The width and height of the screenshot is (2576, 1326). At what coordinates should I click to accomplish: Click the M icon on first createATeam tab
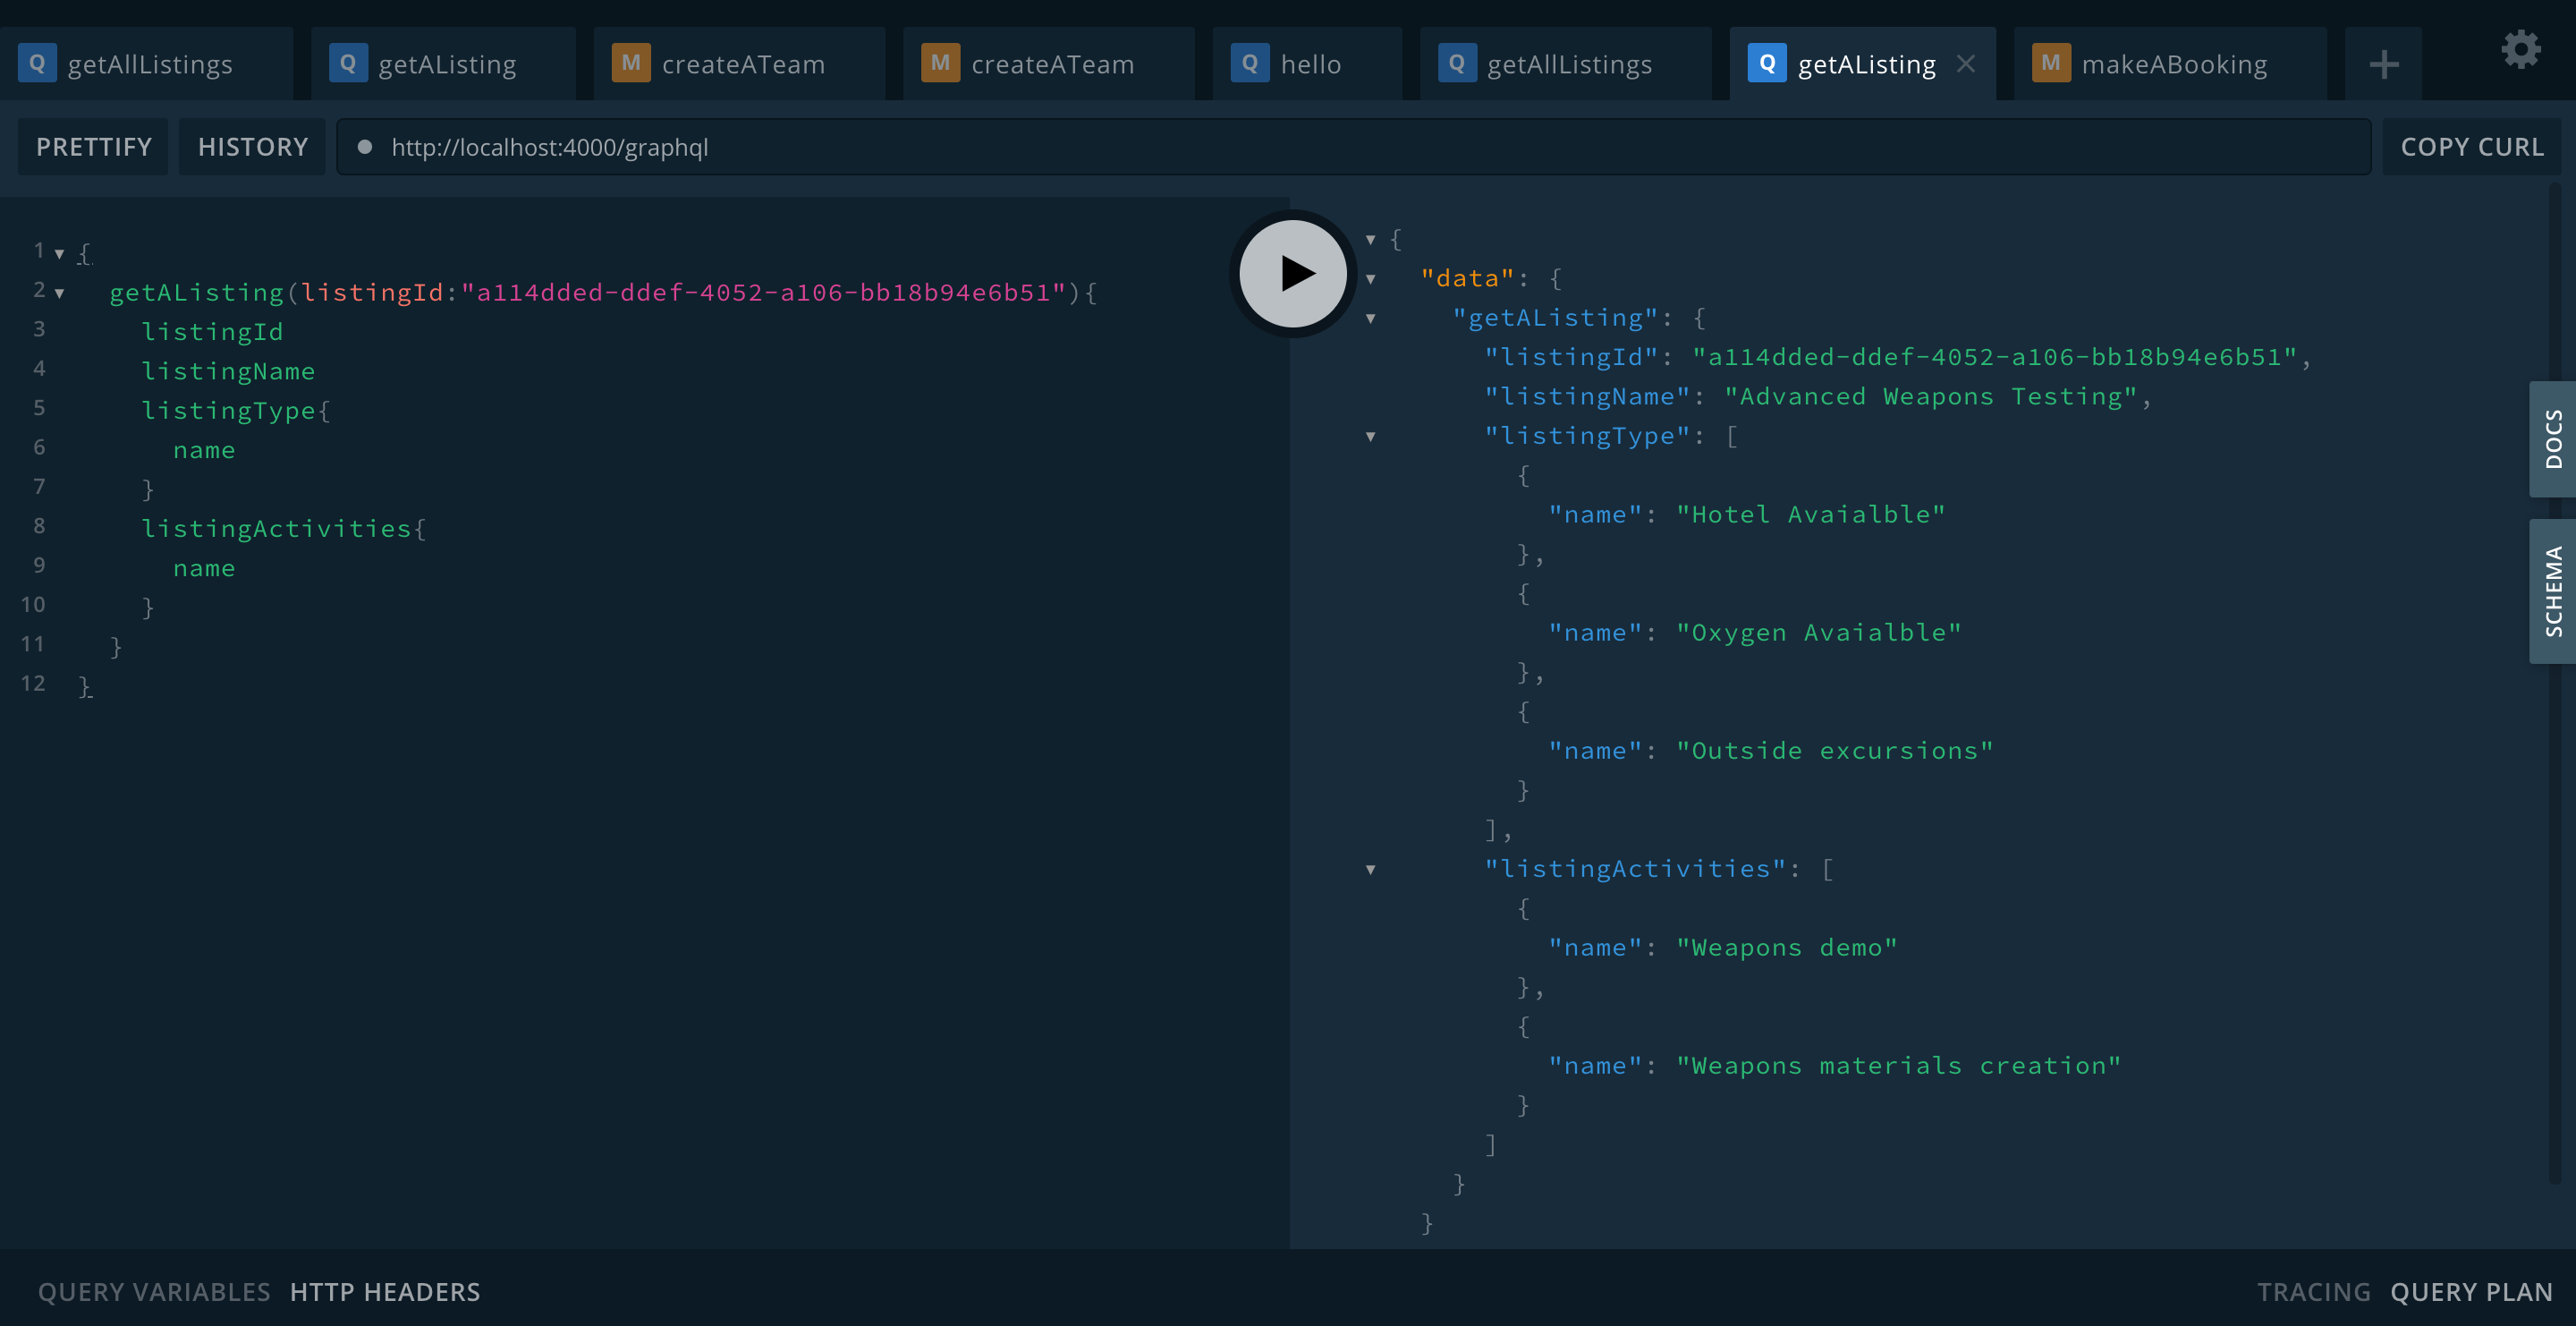tap(630, 63)
